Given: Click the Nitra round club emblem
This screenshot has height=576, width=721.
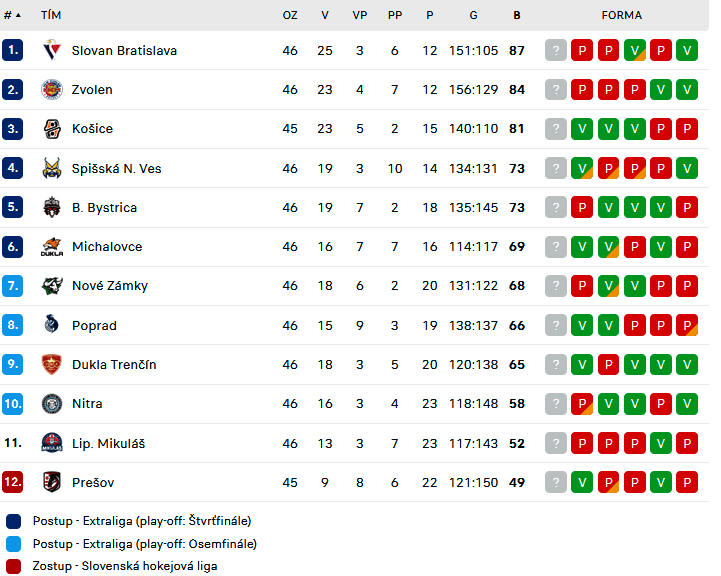Looking at the screenshot, I should pyautogui.click(x=52, y=404).
